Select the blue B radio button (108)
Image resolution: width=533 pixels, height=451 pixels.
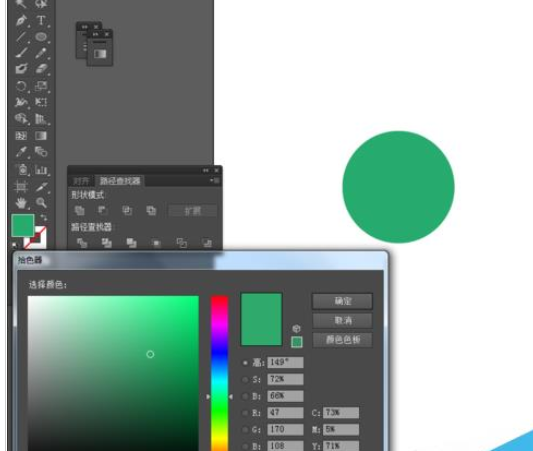245,446
